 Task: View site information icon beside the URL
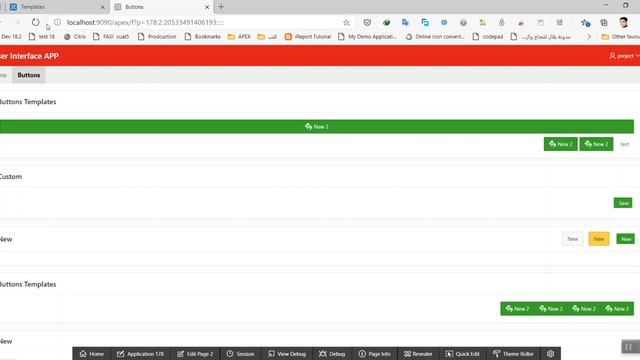click(58, 22)
